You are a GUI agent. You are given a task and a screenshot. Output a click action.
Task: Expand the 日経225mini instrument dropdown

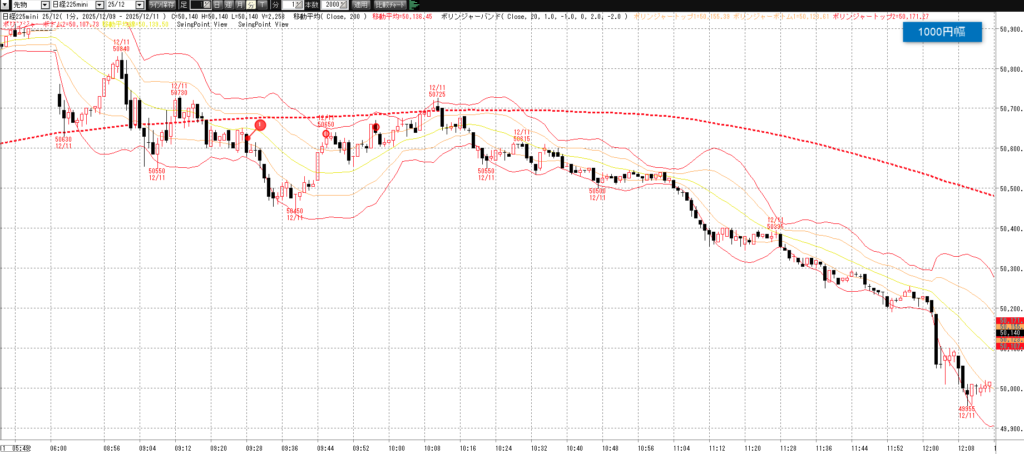tap(99, 5)
